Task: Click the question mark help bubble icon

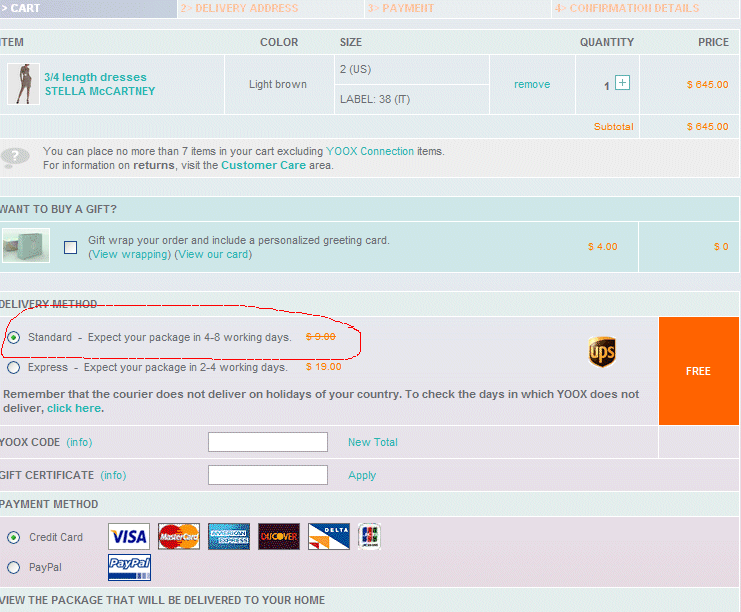Action: tap(15, 157)
